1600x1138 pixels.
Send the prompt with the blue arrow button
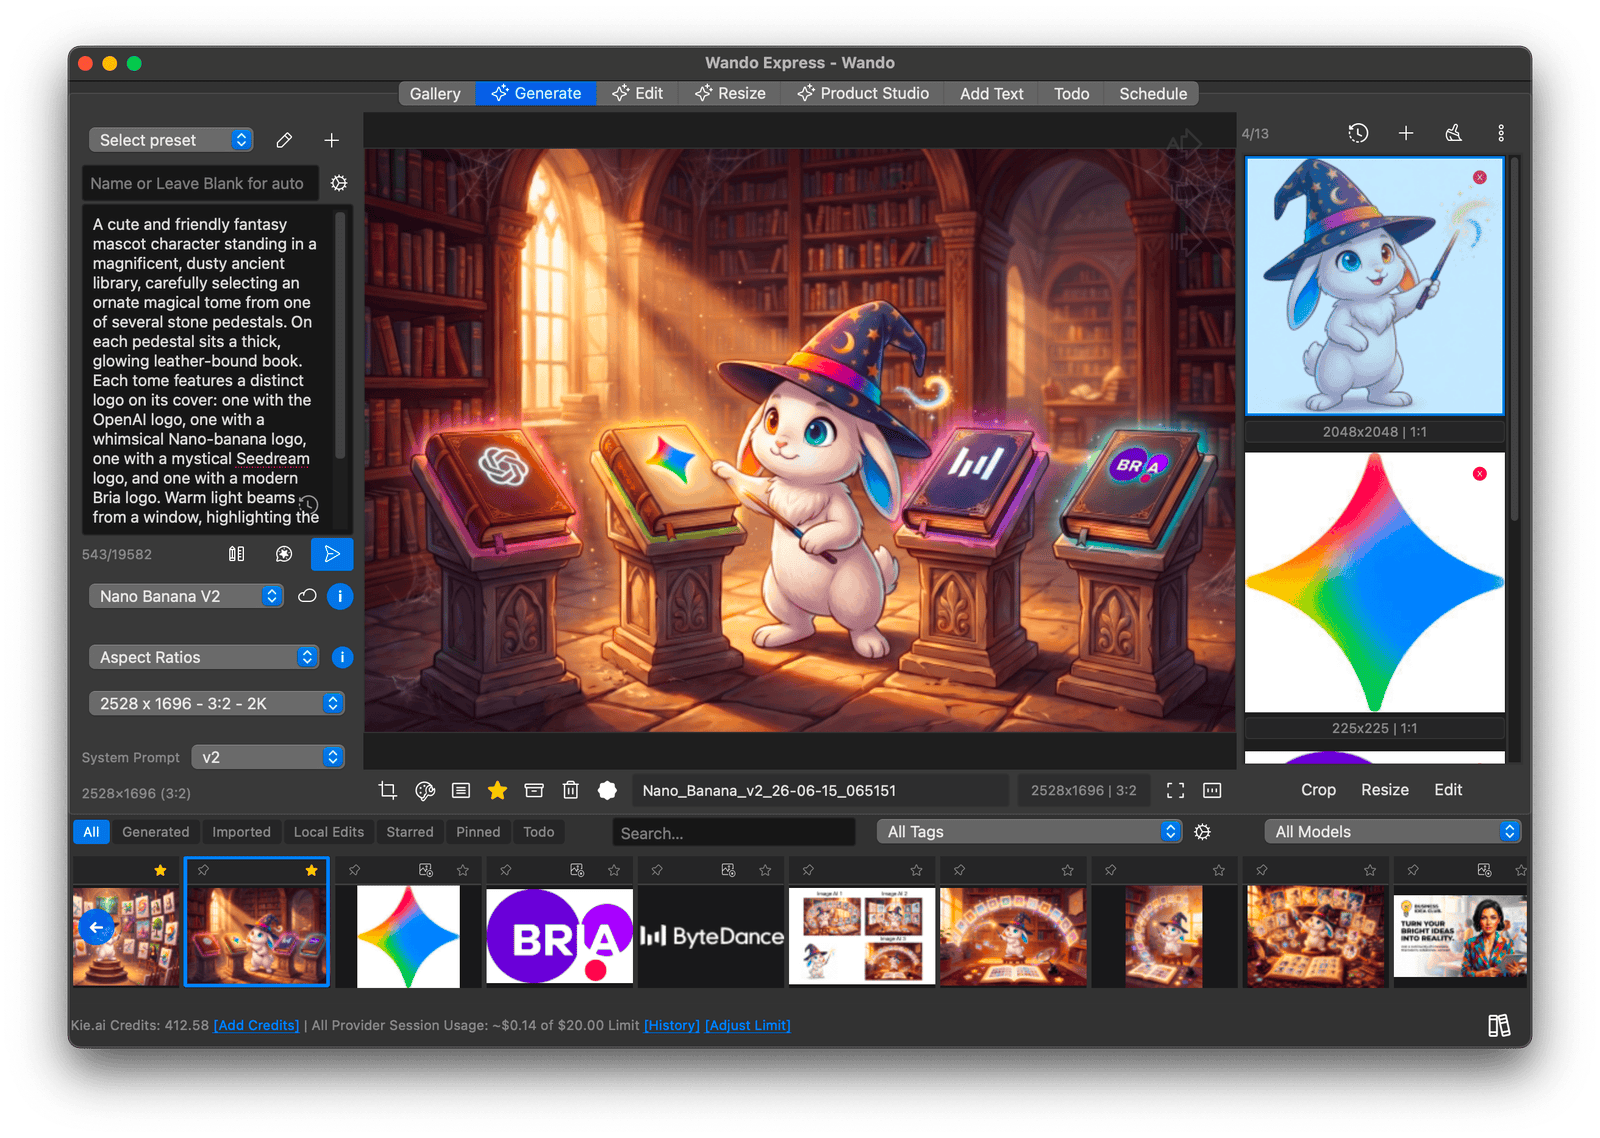coord(332,554)
